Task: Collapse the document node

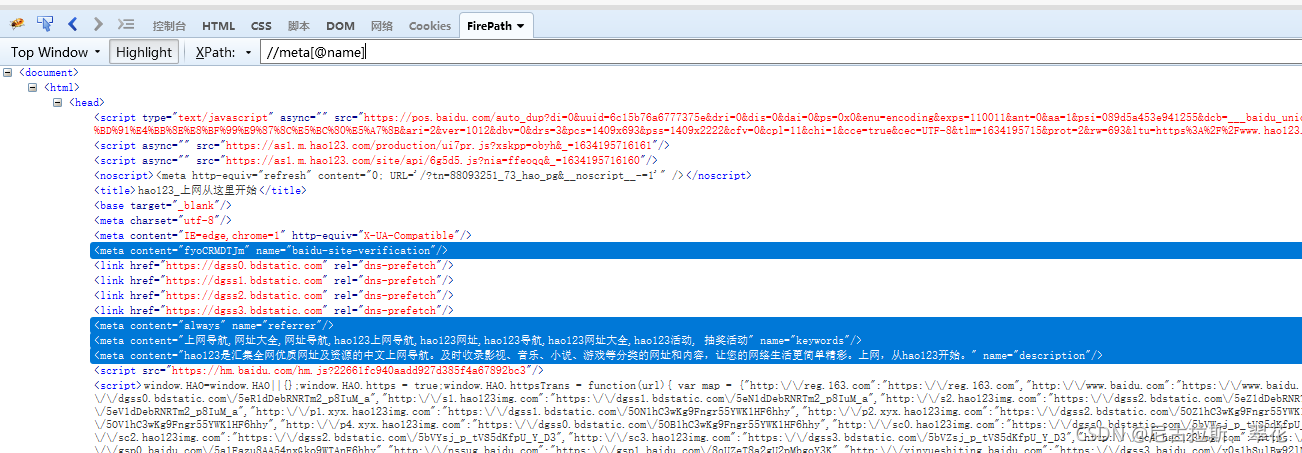Action: click(8, 73)
